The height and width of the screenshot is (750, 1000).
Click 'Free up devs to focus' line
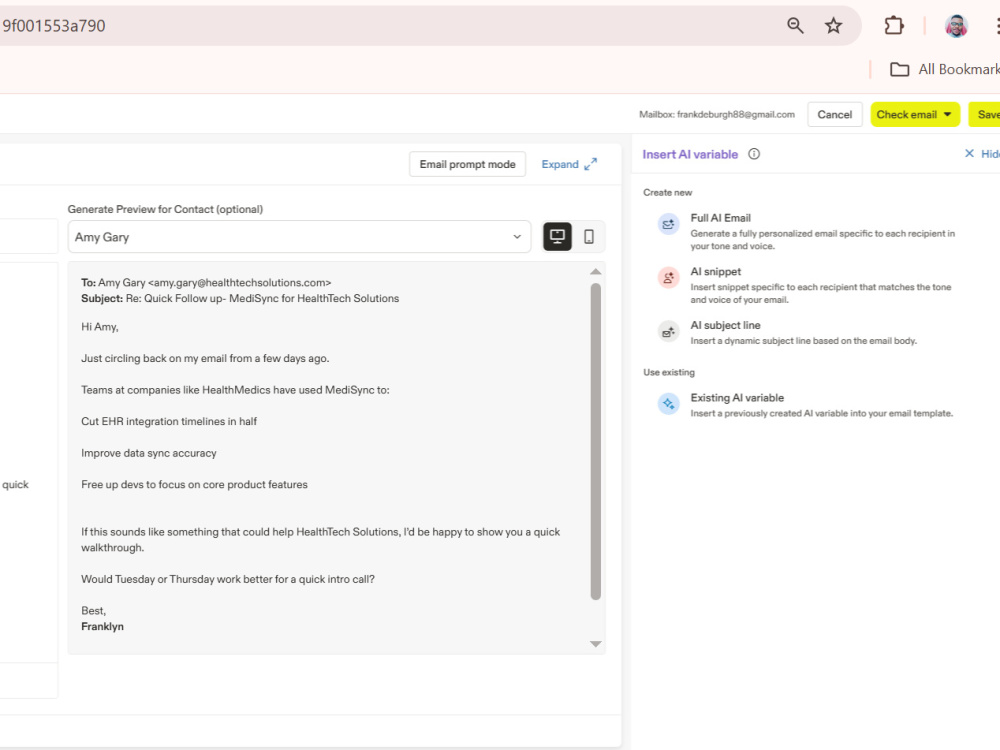[x=194, y=485]
